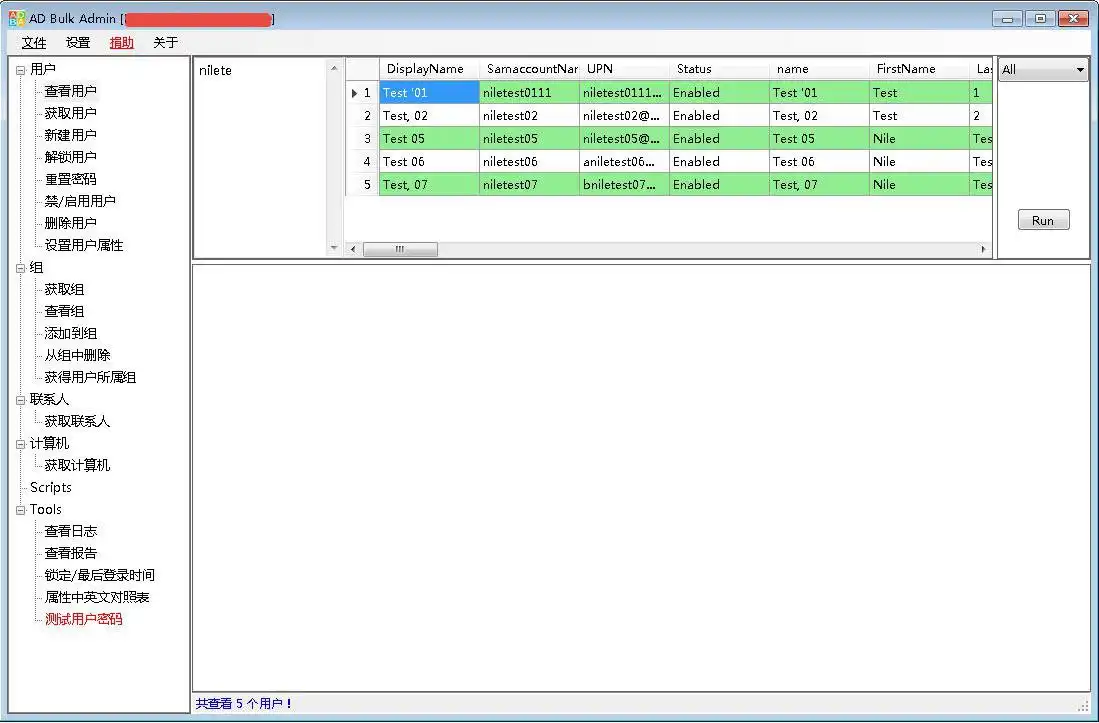Click the status bar text 共查看 5 个用户

[x=243, y=703]
